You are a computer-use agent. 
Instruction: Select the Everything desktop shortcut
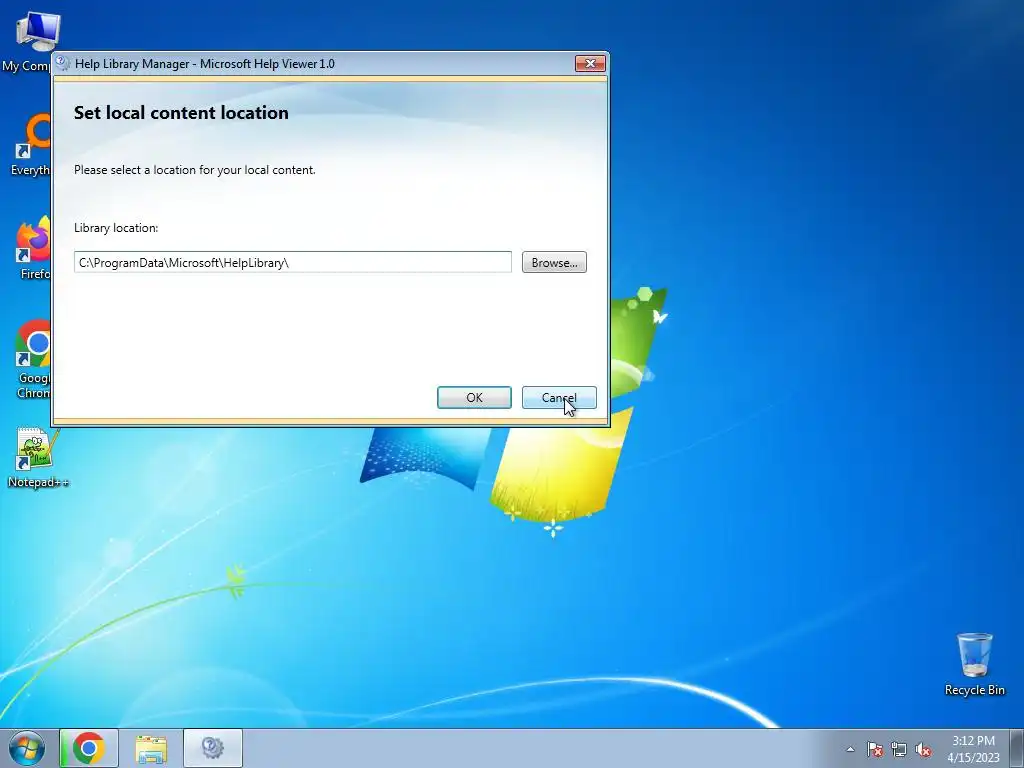click(x=29, y=145)
